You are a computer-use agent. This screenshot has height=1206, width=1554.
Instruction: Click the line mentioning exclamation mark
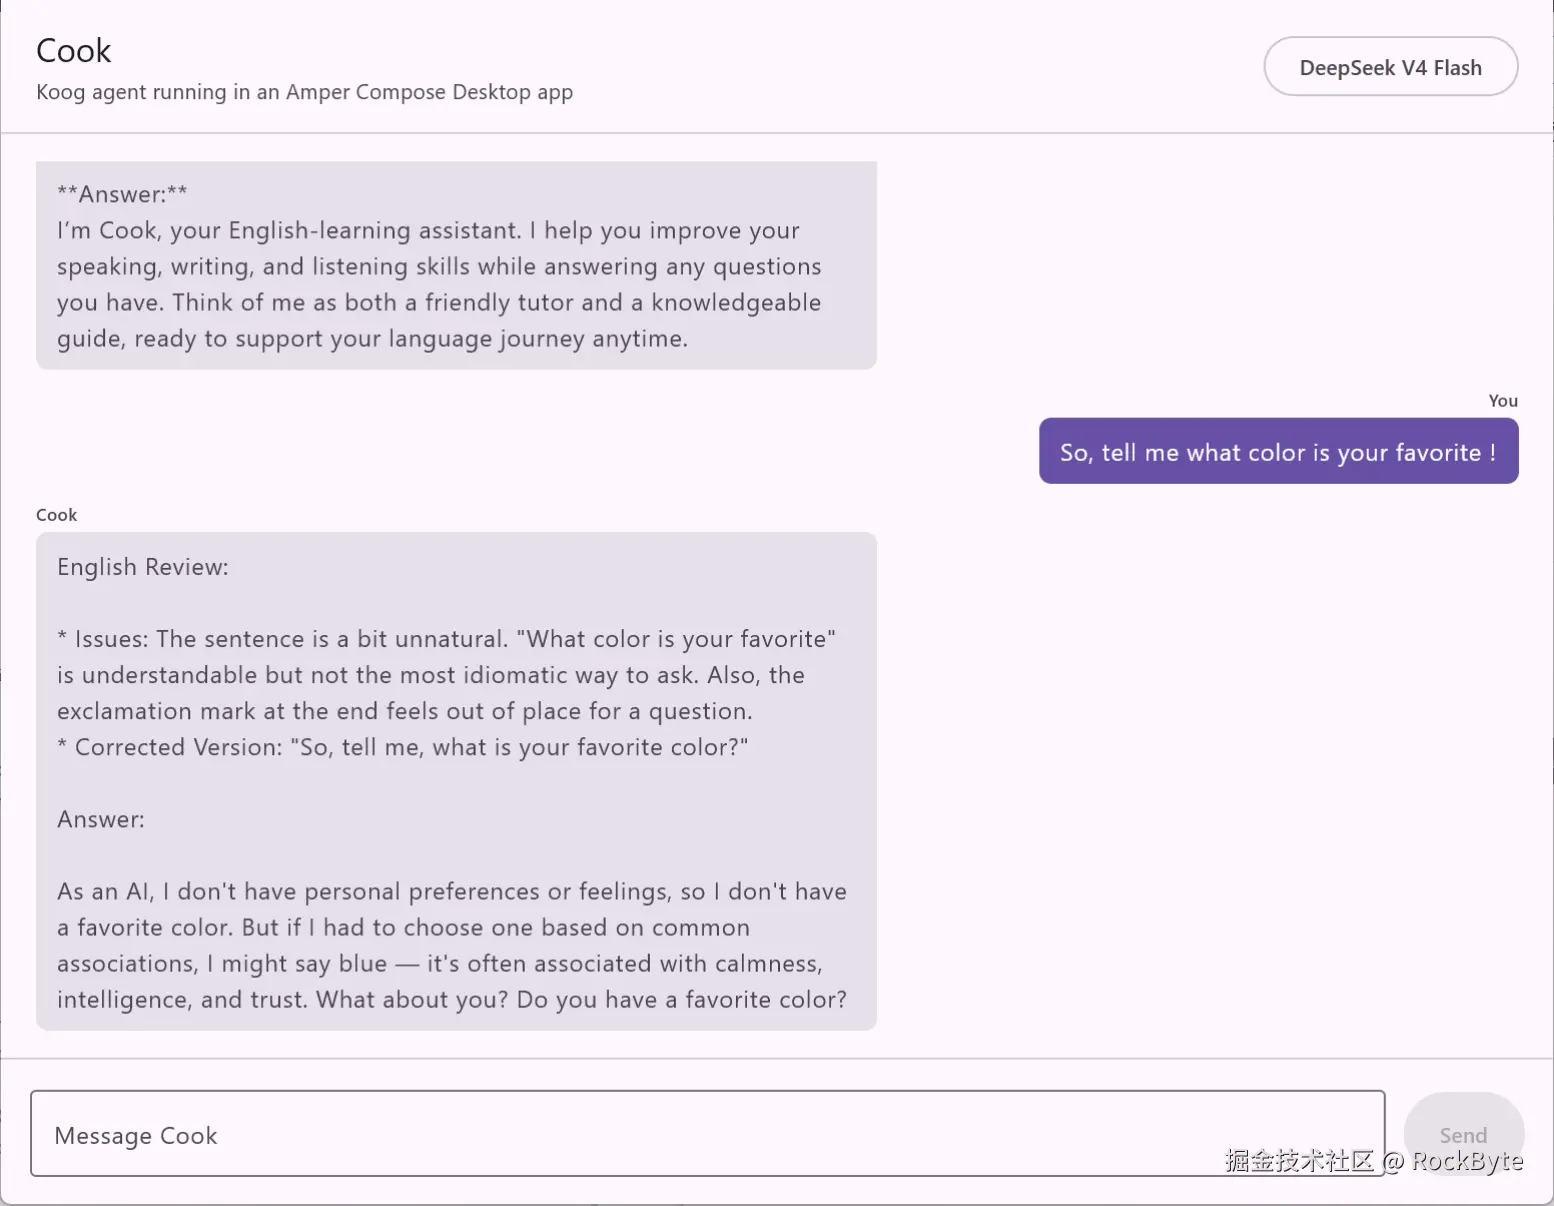pos(405,711)
